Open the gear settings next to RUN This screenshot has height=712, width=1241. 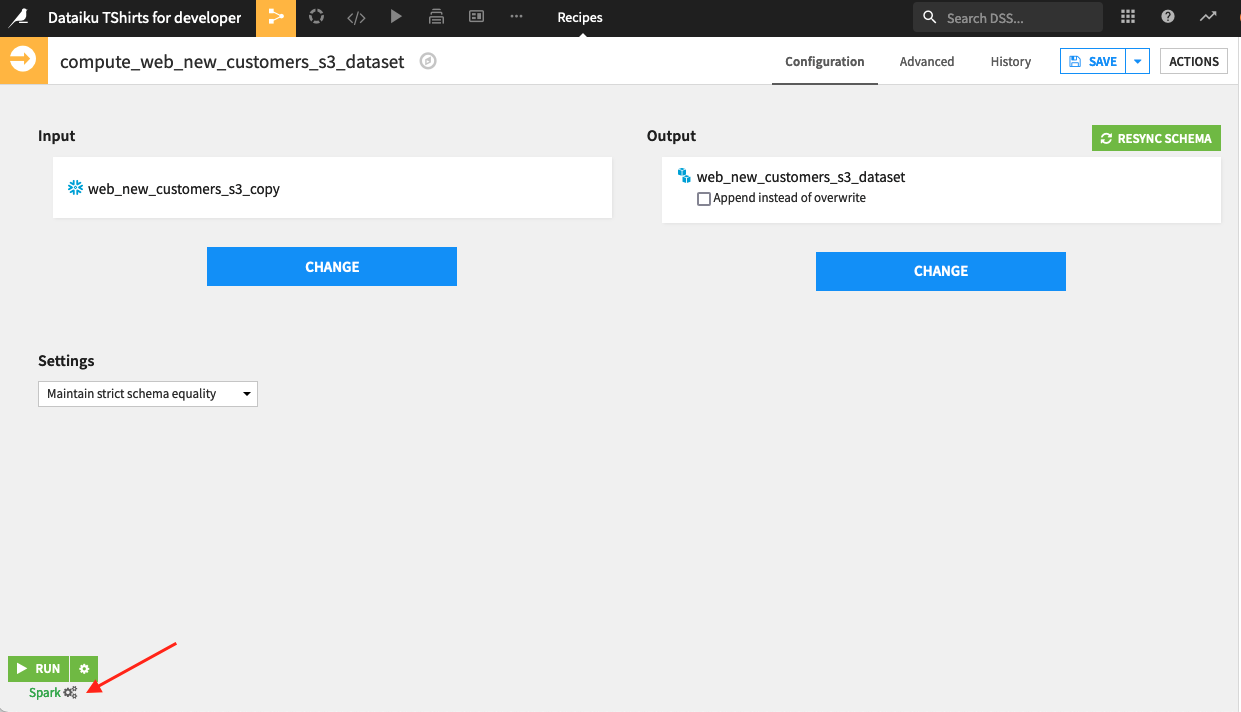click(x=84, y=668)
